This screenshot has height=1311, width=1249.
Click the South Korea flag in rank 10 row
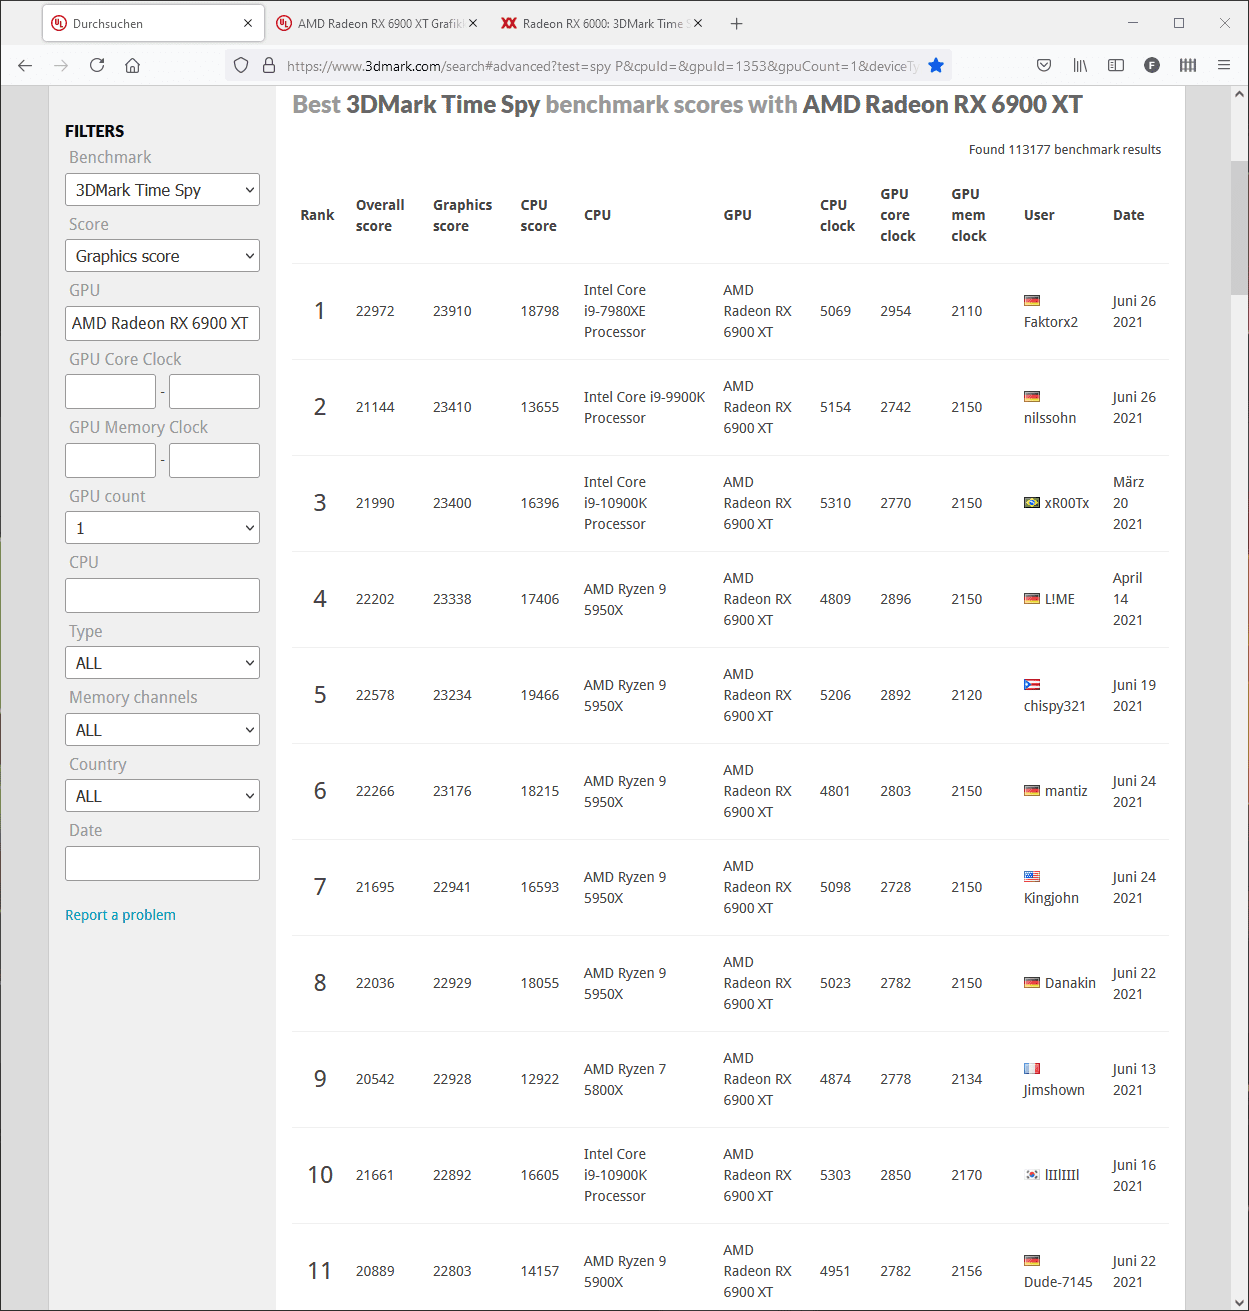pyautogui.click(x=1032, y=1175)
